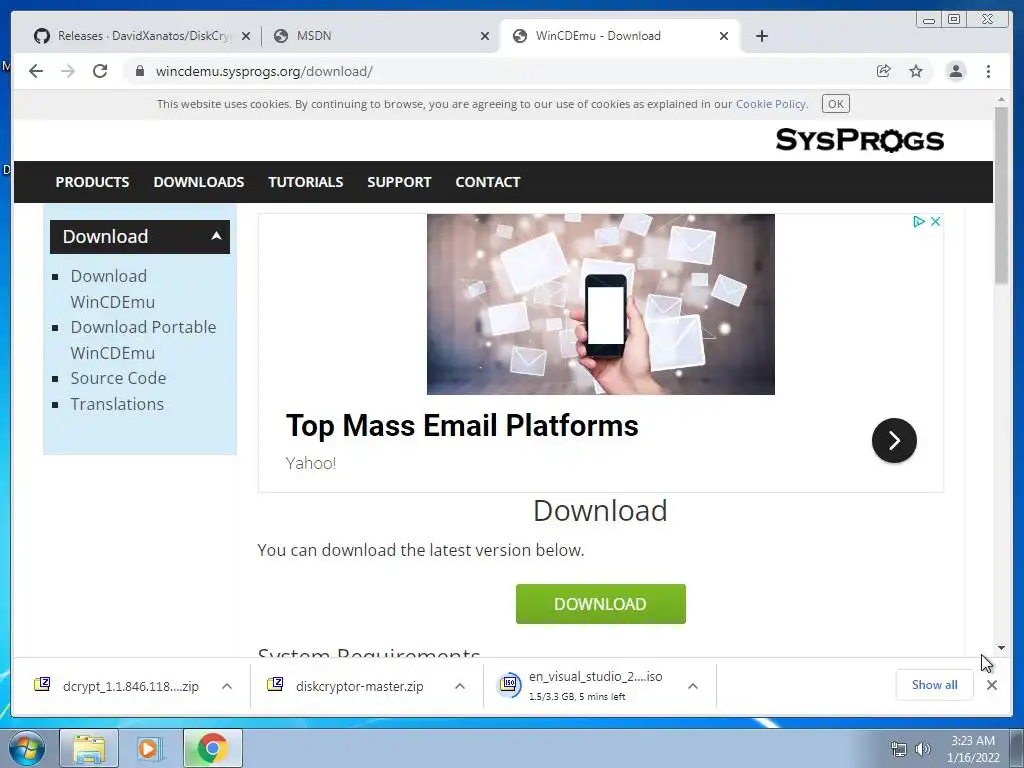Screen dimensions: 1024x768
Task: Open the Source Code sidebar link
Action: 118,378
